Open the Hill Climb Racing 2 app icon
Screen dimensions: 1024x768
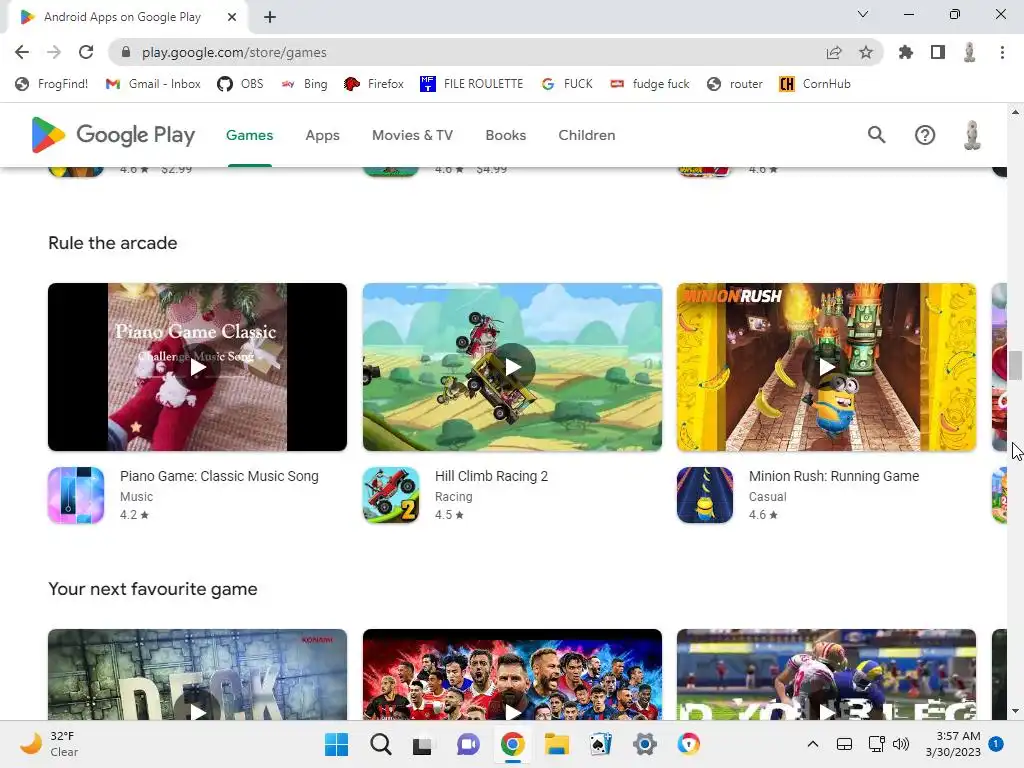[x=391, y=495]
